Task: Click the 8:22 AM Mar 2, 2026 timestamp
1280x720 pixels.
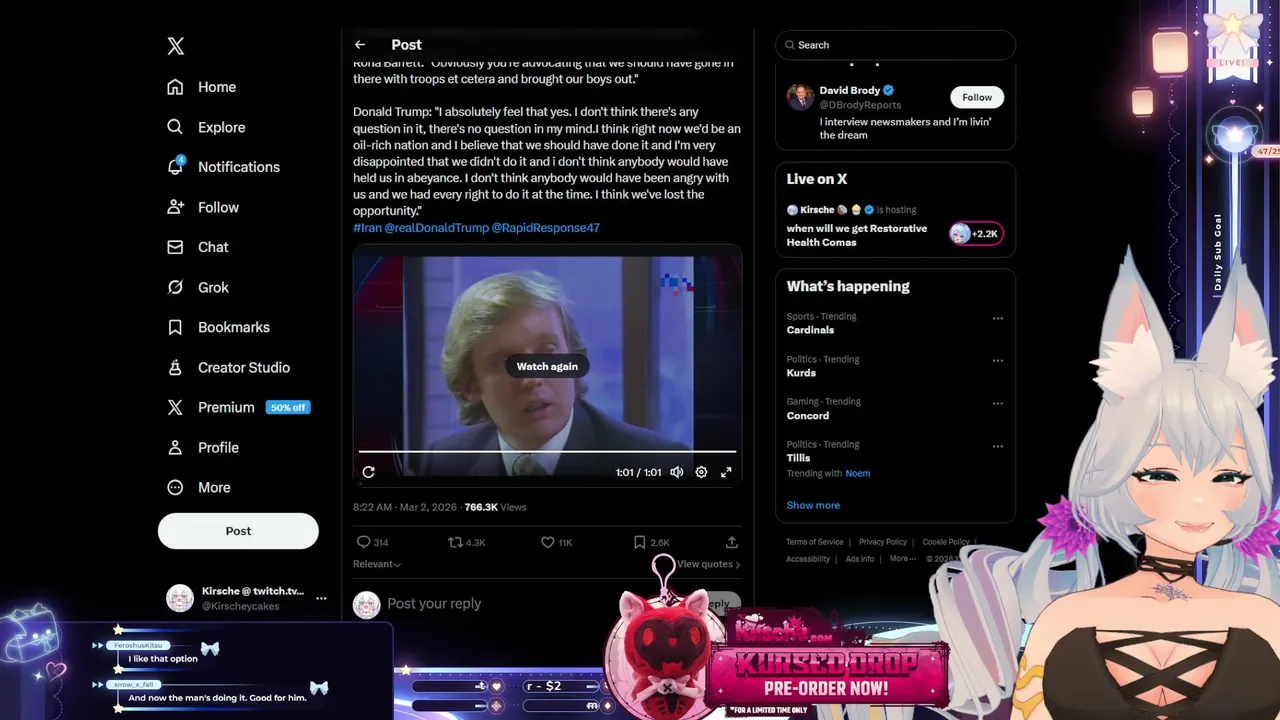Action: pyautogui.click(x=404, y=507)
